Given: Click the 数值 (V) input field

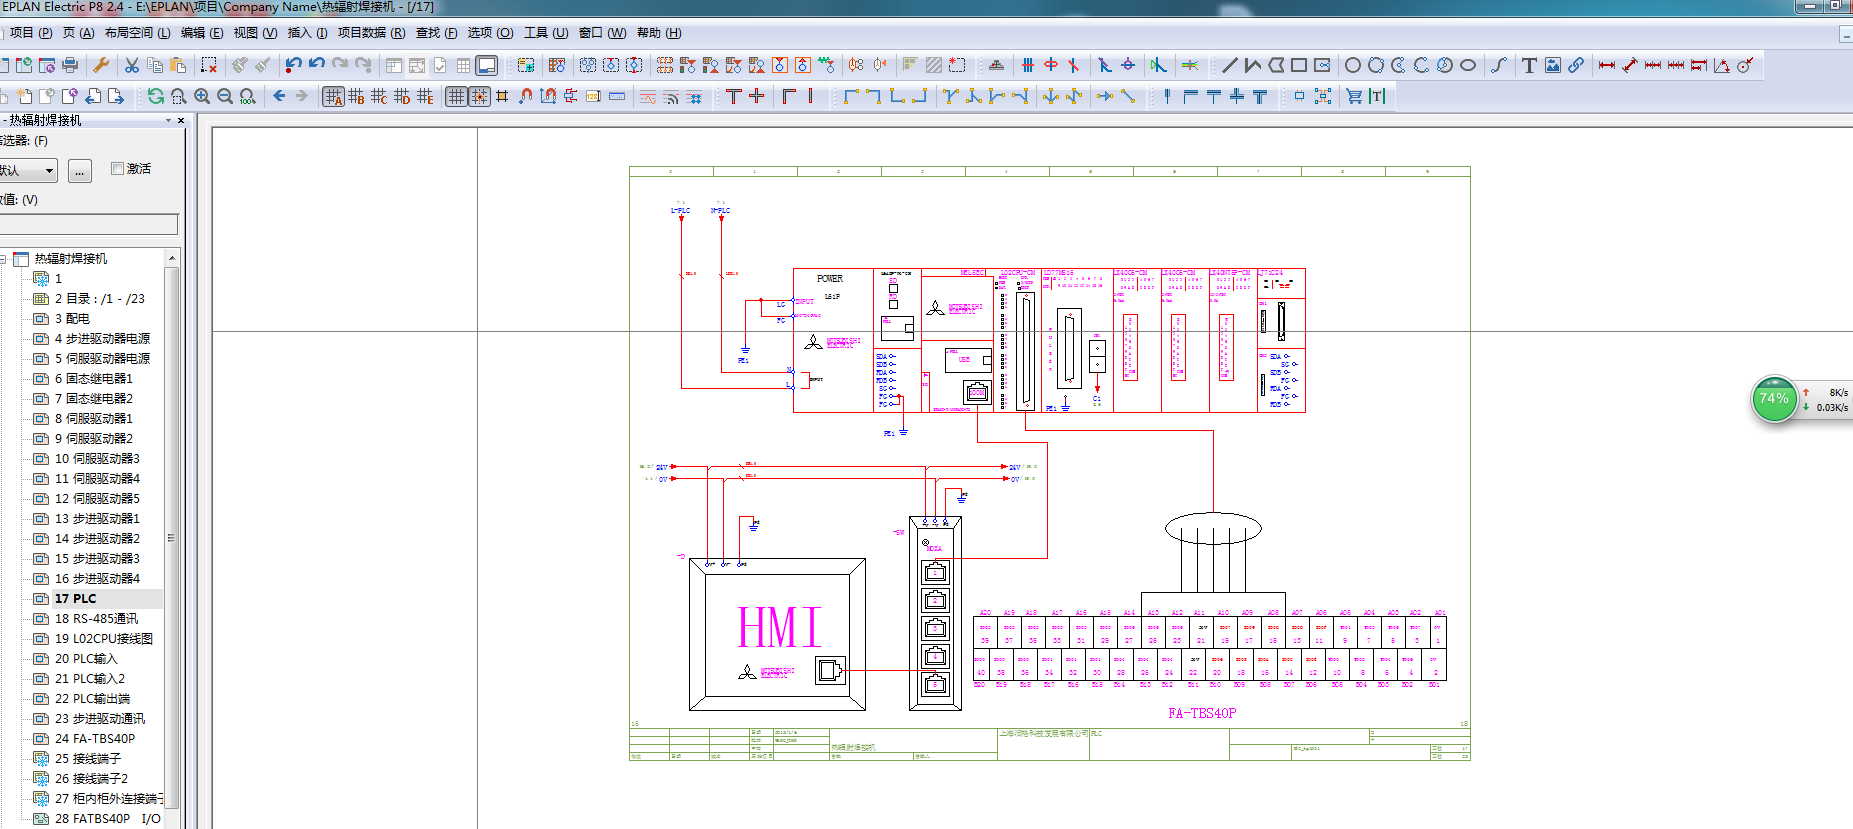Looking at the screenshot, I should (88, 224).
